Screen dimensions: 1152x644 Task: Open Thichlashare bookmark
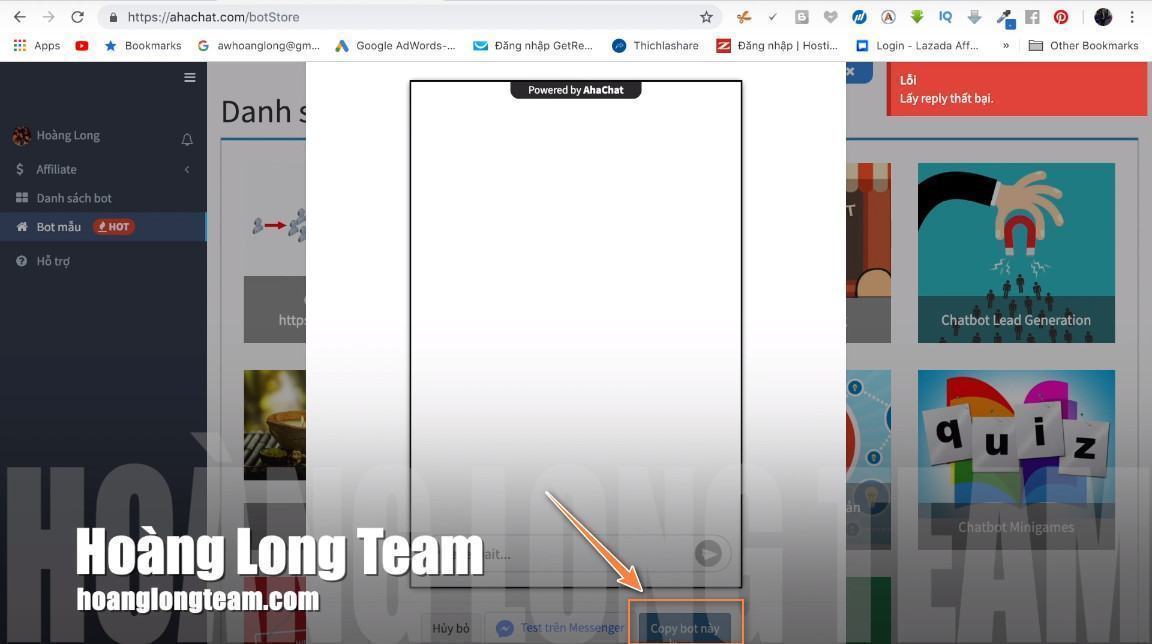[655, 46]
